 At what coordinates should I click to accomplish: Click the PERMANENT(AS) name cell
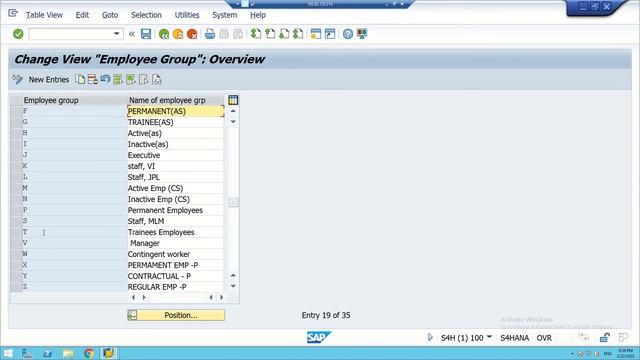176,111
